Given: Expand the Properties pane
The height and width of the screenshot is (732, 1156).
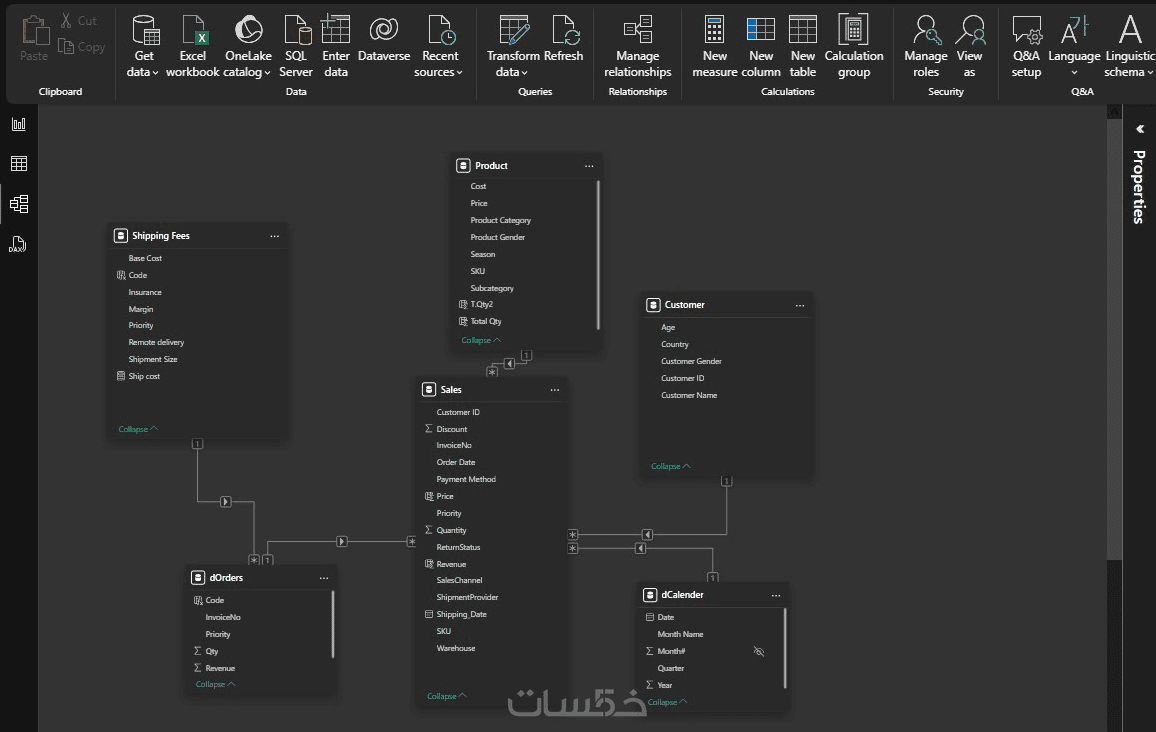Looking at the screenshot, I should point(1140,129).
